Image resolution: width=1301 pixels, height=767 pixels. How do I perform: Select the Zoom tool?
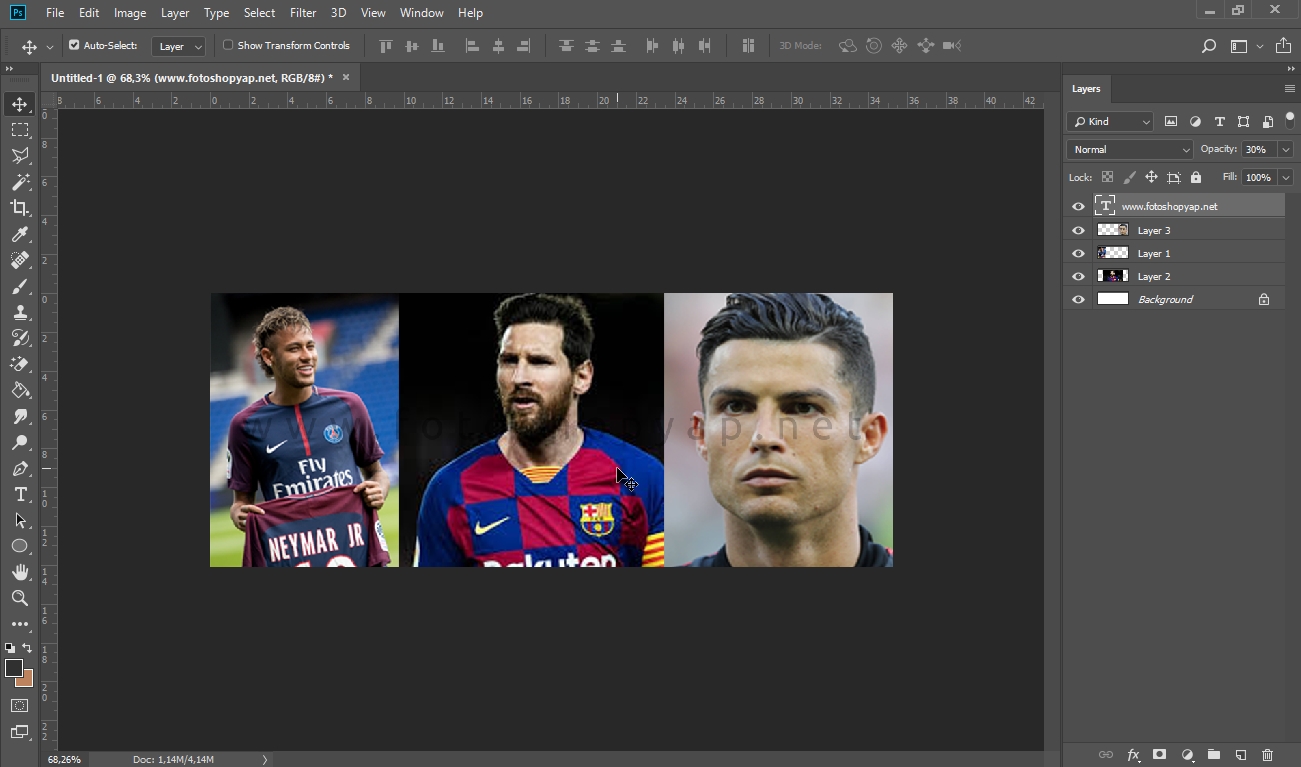point(20,598)
